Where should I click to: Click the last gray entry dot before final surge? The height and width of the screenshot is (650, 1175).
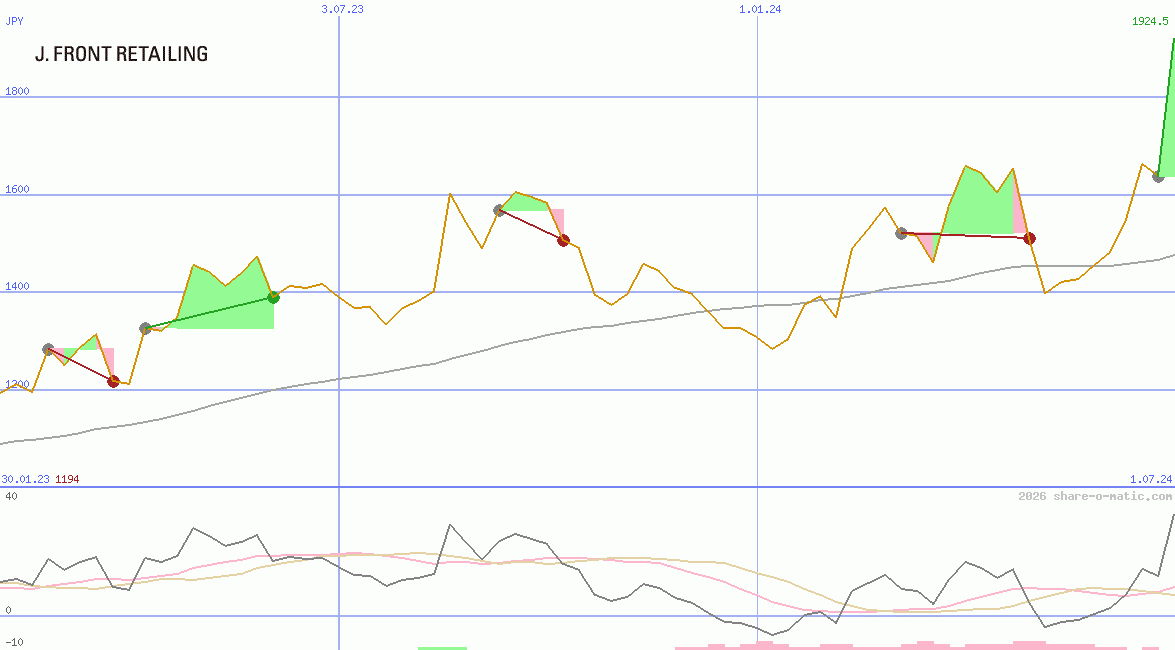coord(1158,177)
